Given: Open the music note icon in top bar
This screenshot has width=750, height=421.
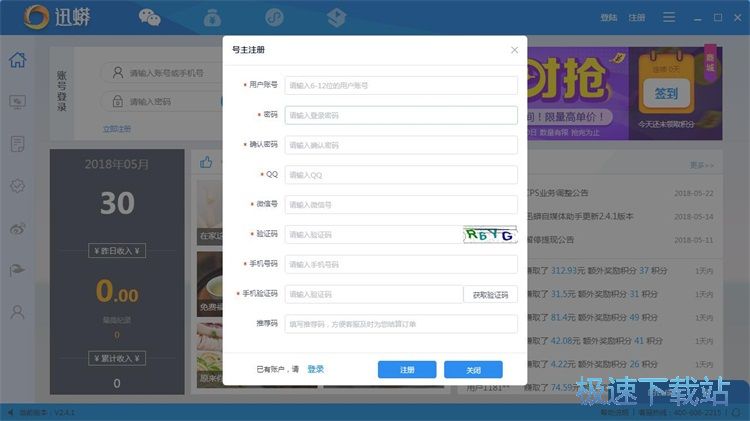Looking at the screenshot, I should [275, 18].
